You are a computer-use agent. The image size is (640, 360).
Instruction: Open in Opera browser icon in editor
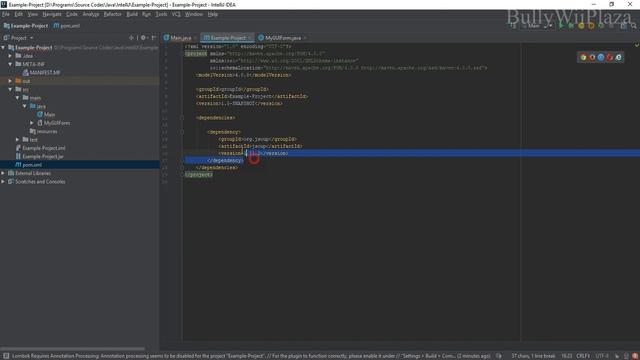(610, 58)
